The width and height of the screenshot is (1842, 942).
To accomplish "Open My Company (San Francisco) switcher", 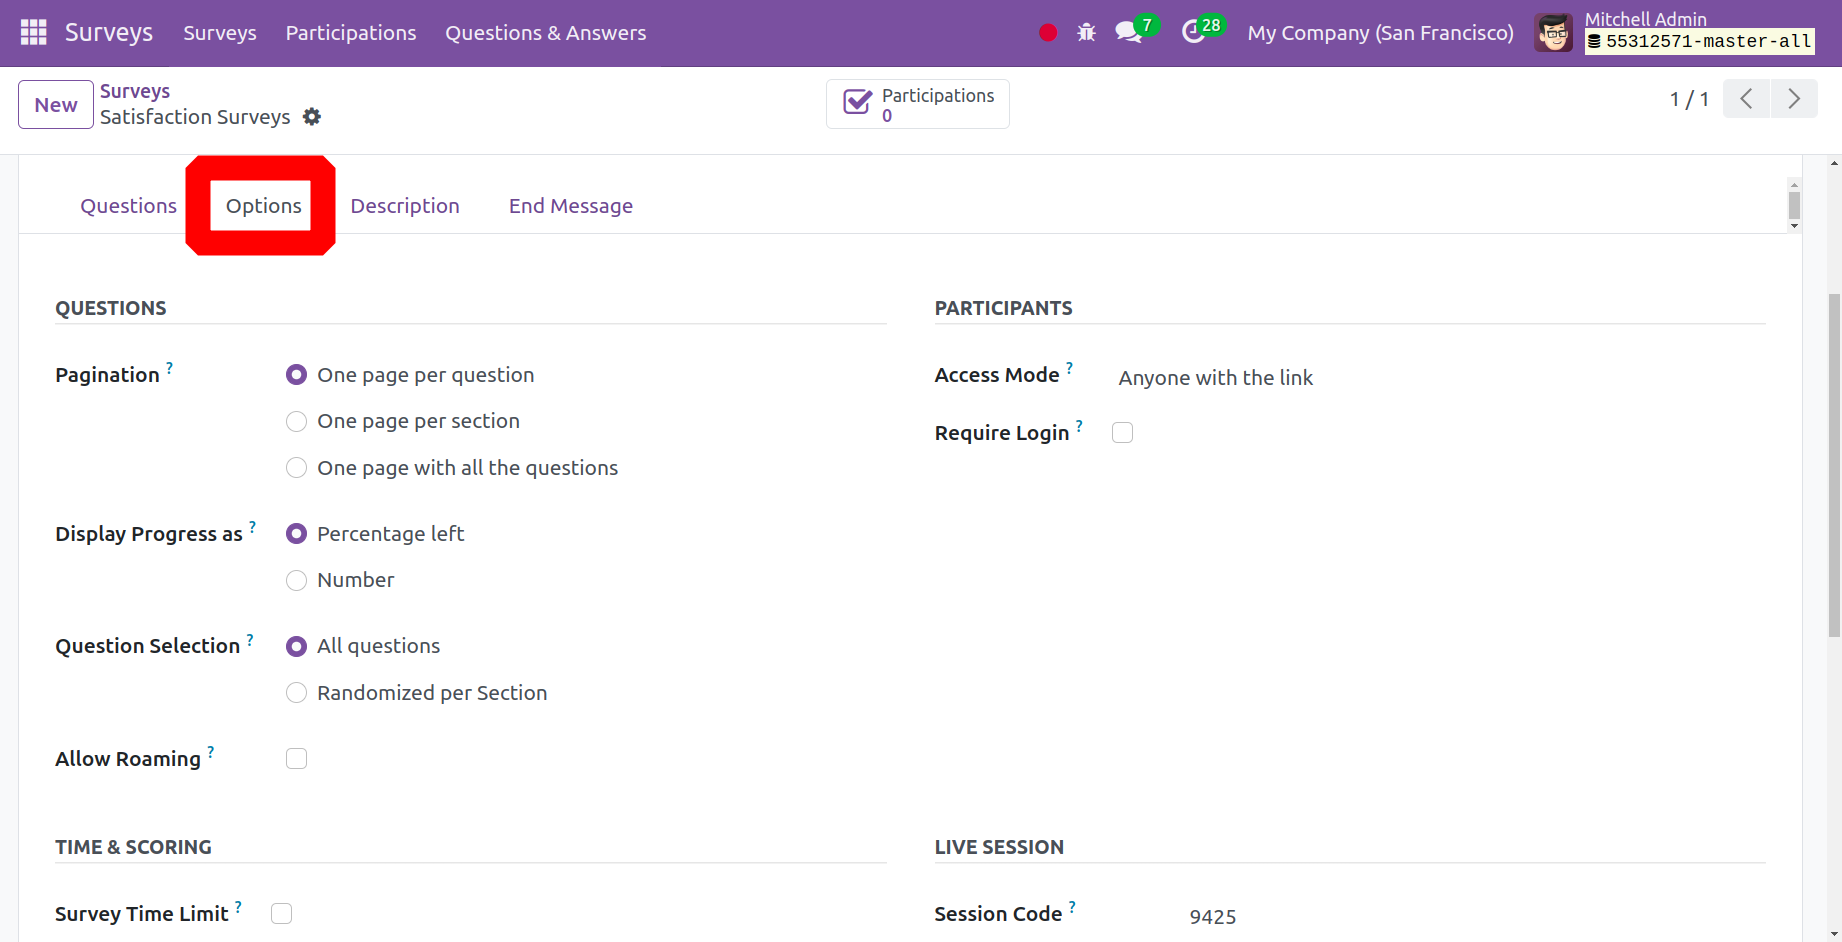I will (1380, 33).
